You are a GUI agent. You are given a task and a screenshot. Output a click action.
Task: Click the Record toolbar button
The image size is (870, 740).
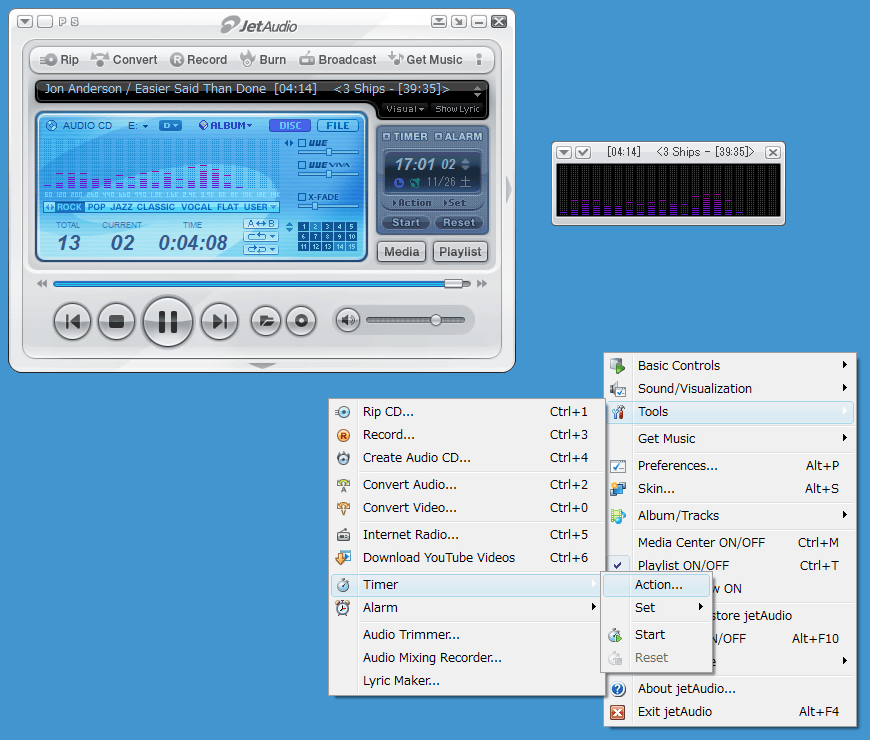click(x=199, y=59)
